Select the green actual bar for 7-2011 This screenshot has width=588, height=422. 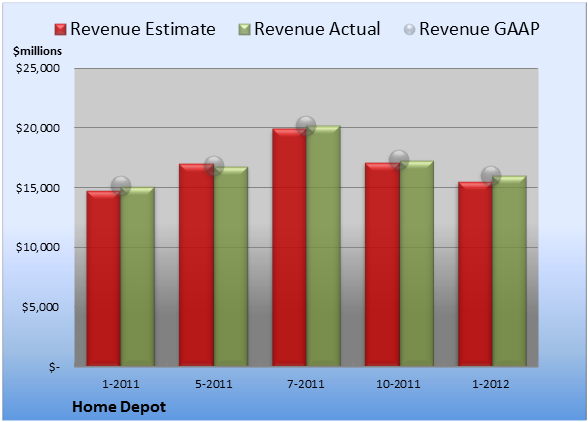tap(323, 246)
